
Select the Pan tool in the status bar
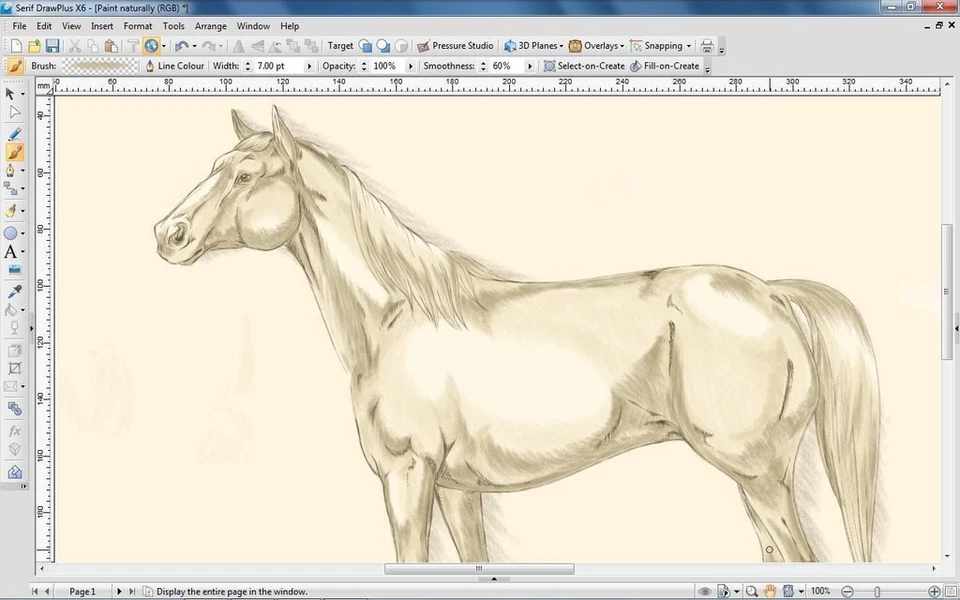[x=771, y=591]
